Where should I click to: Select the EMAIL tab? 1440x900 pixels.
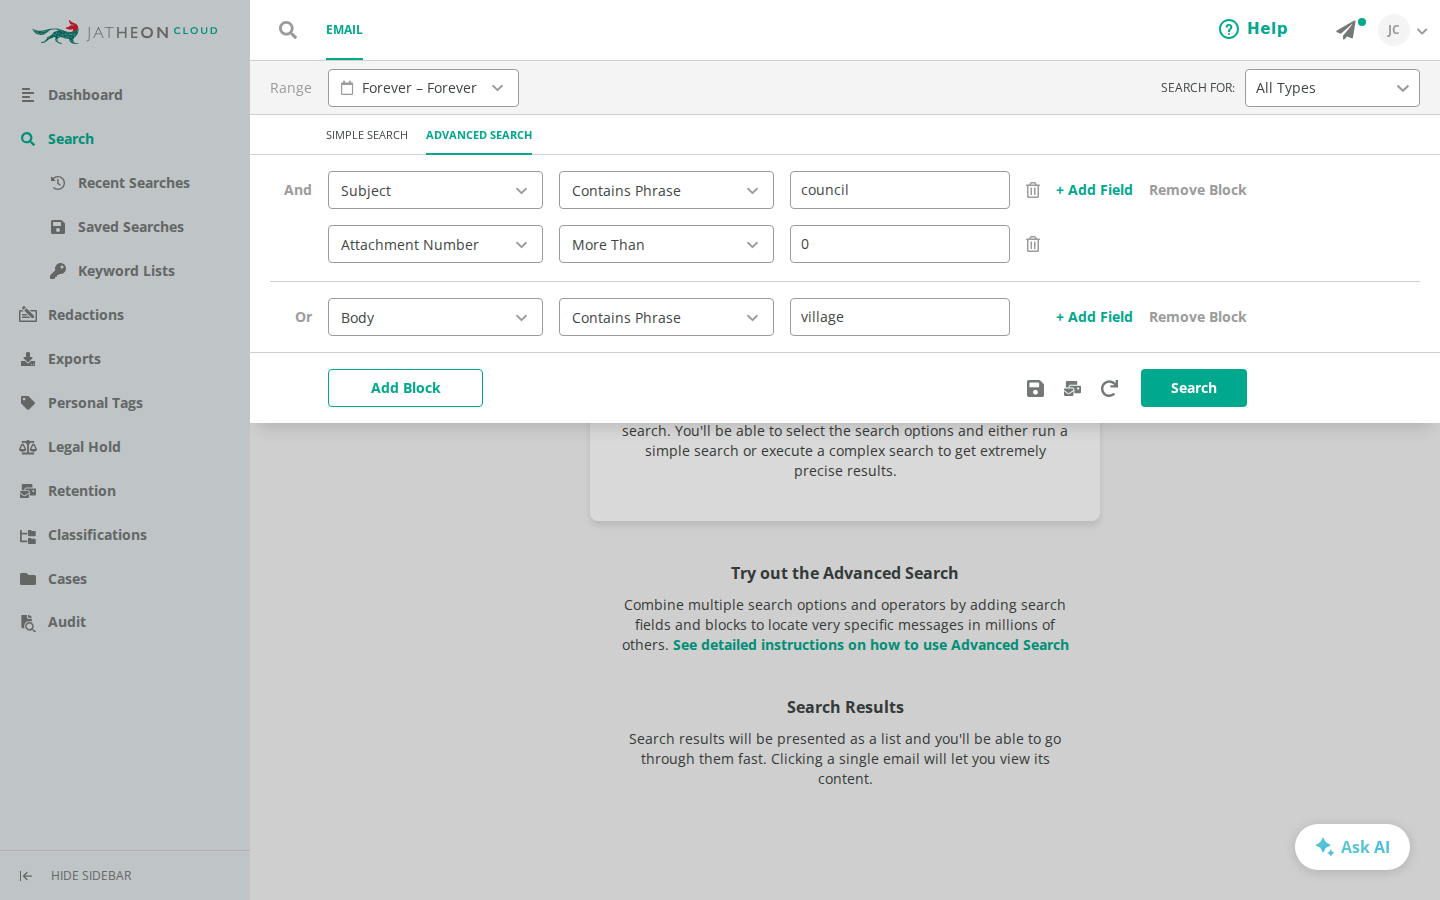[344, 30]
